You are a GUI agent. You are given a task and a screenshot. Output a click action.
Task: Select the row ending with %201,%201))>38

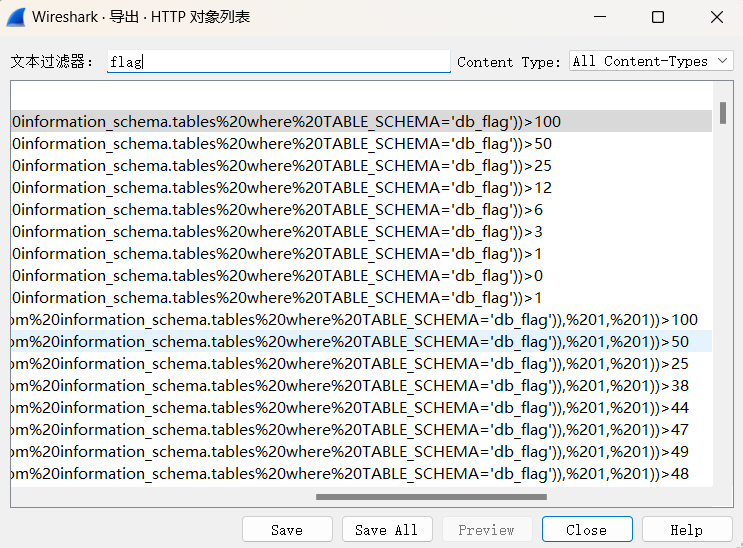point(361,386)
